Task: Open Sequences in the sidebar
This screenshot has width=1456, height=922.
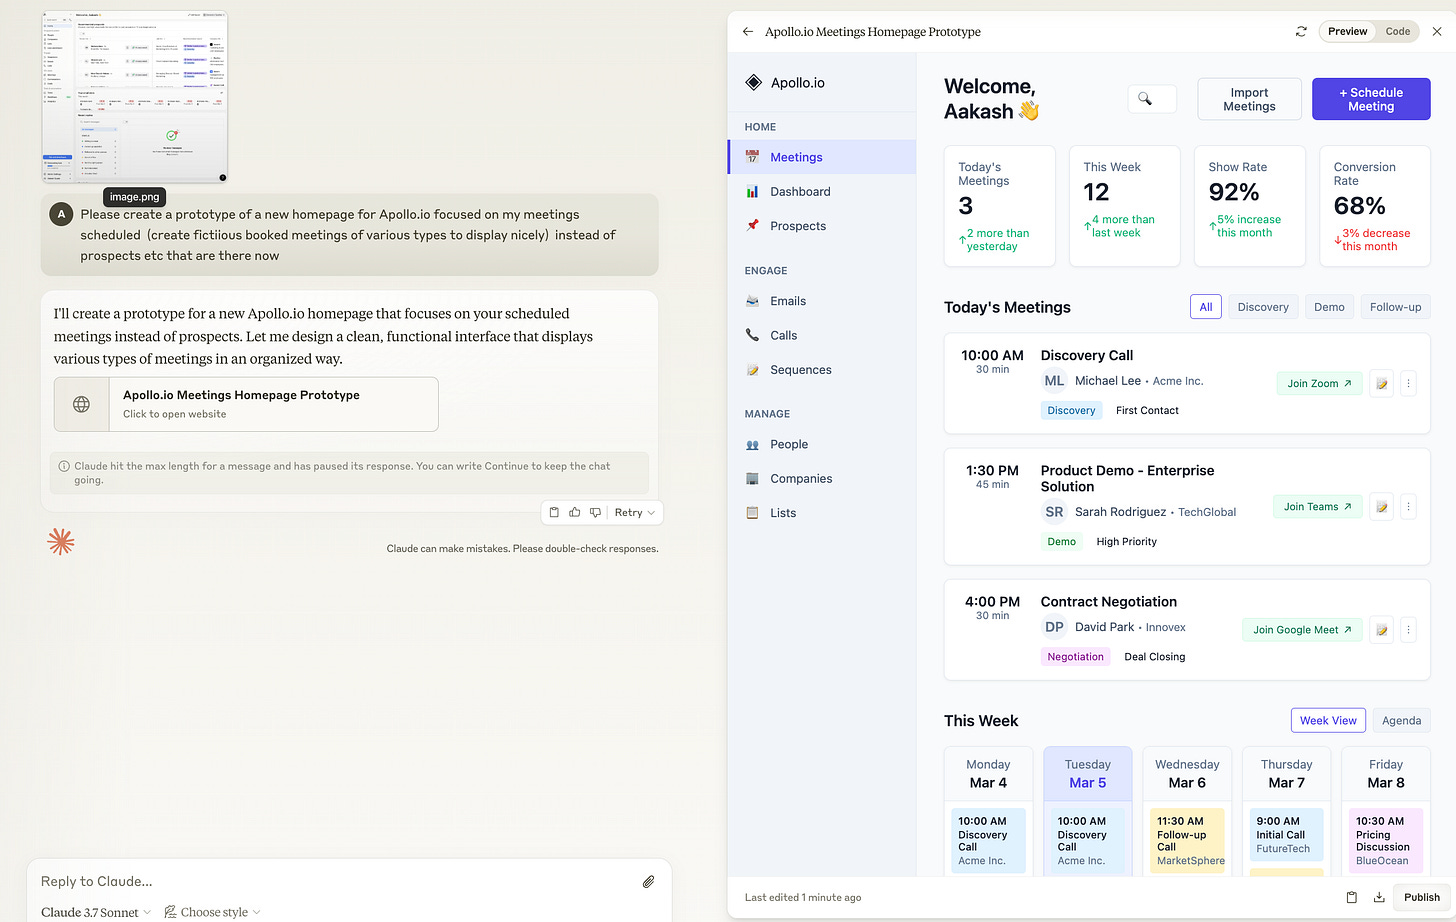Action: [x=822, y=370]
